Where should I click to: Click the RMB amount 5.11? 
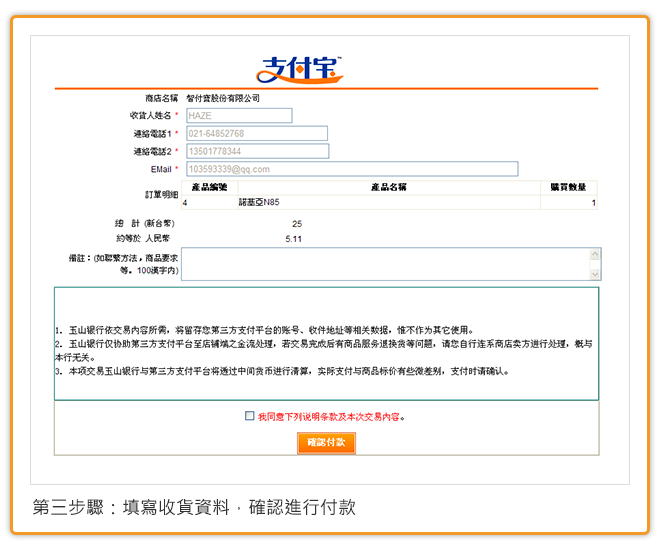coord(294,239)
